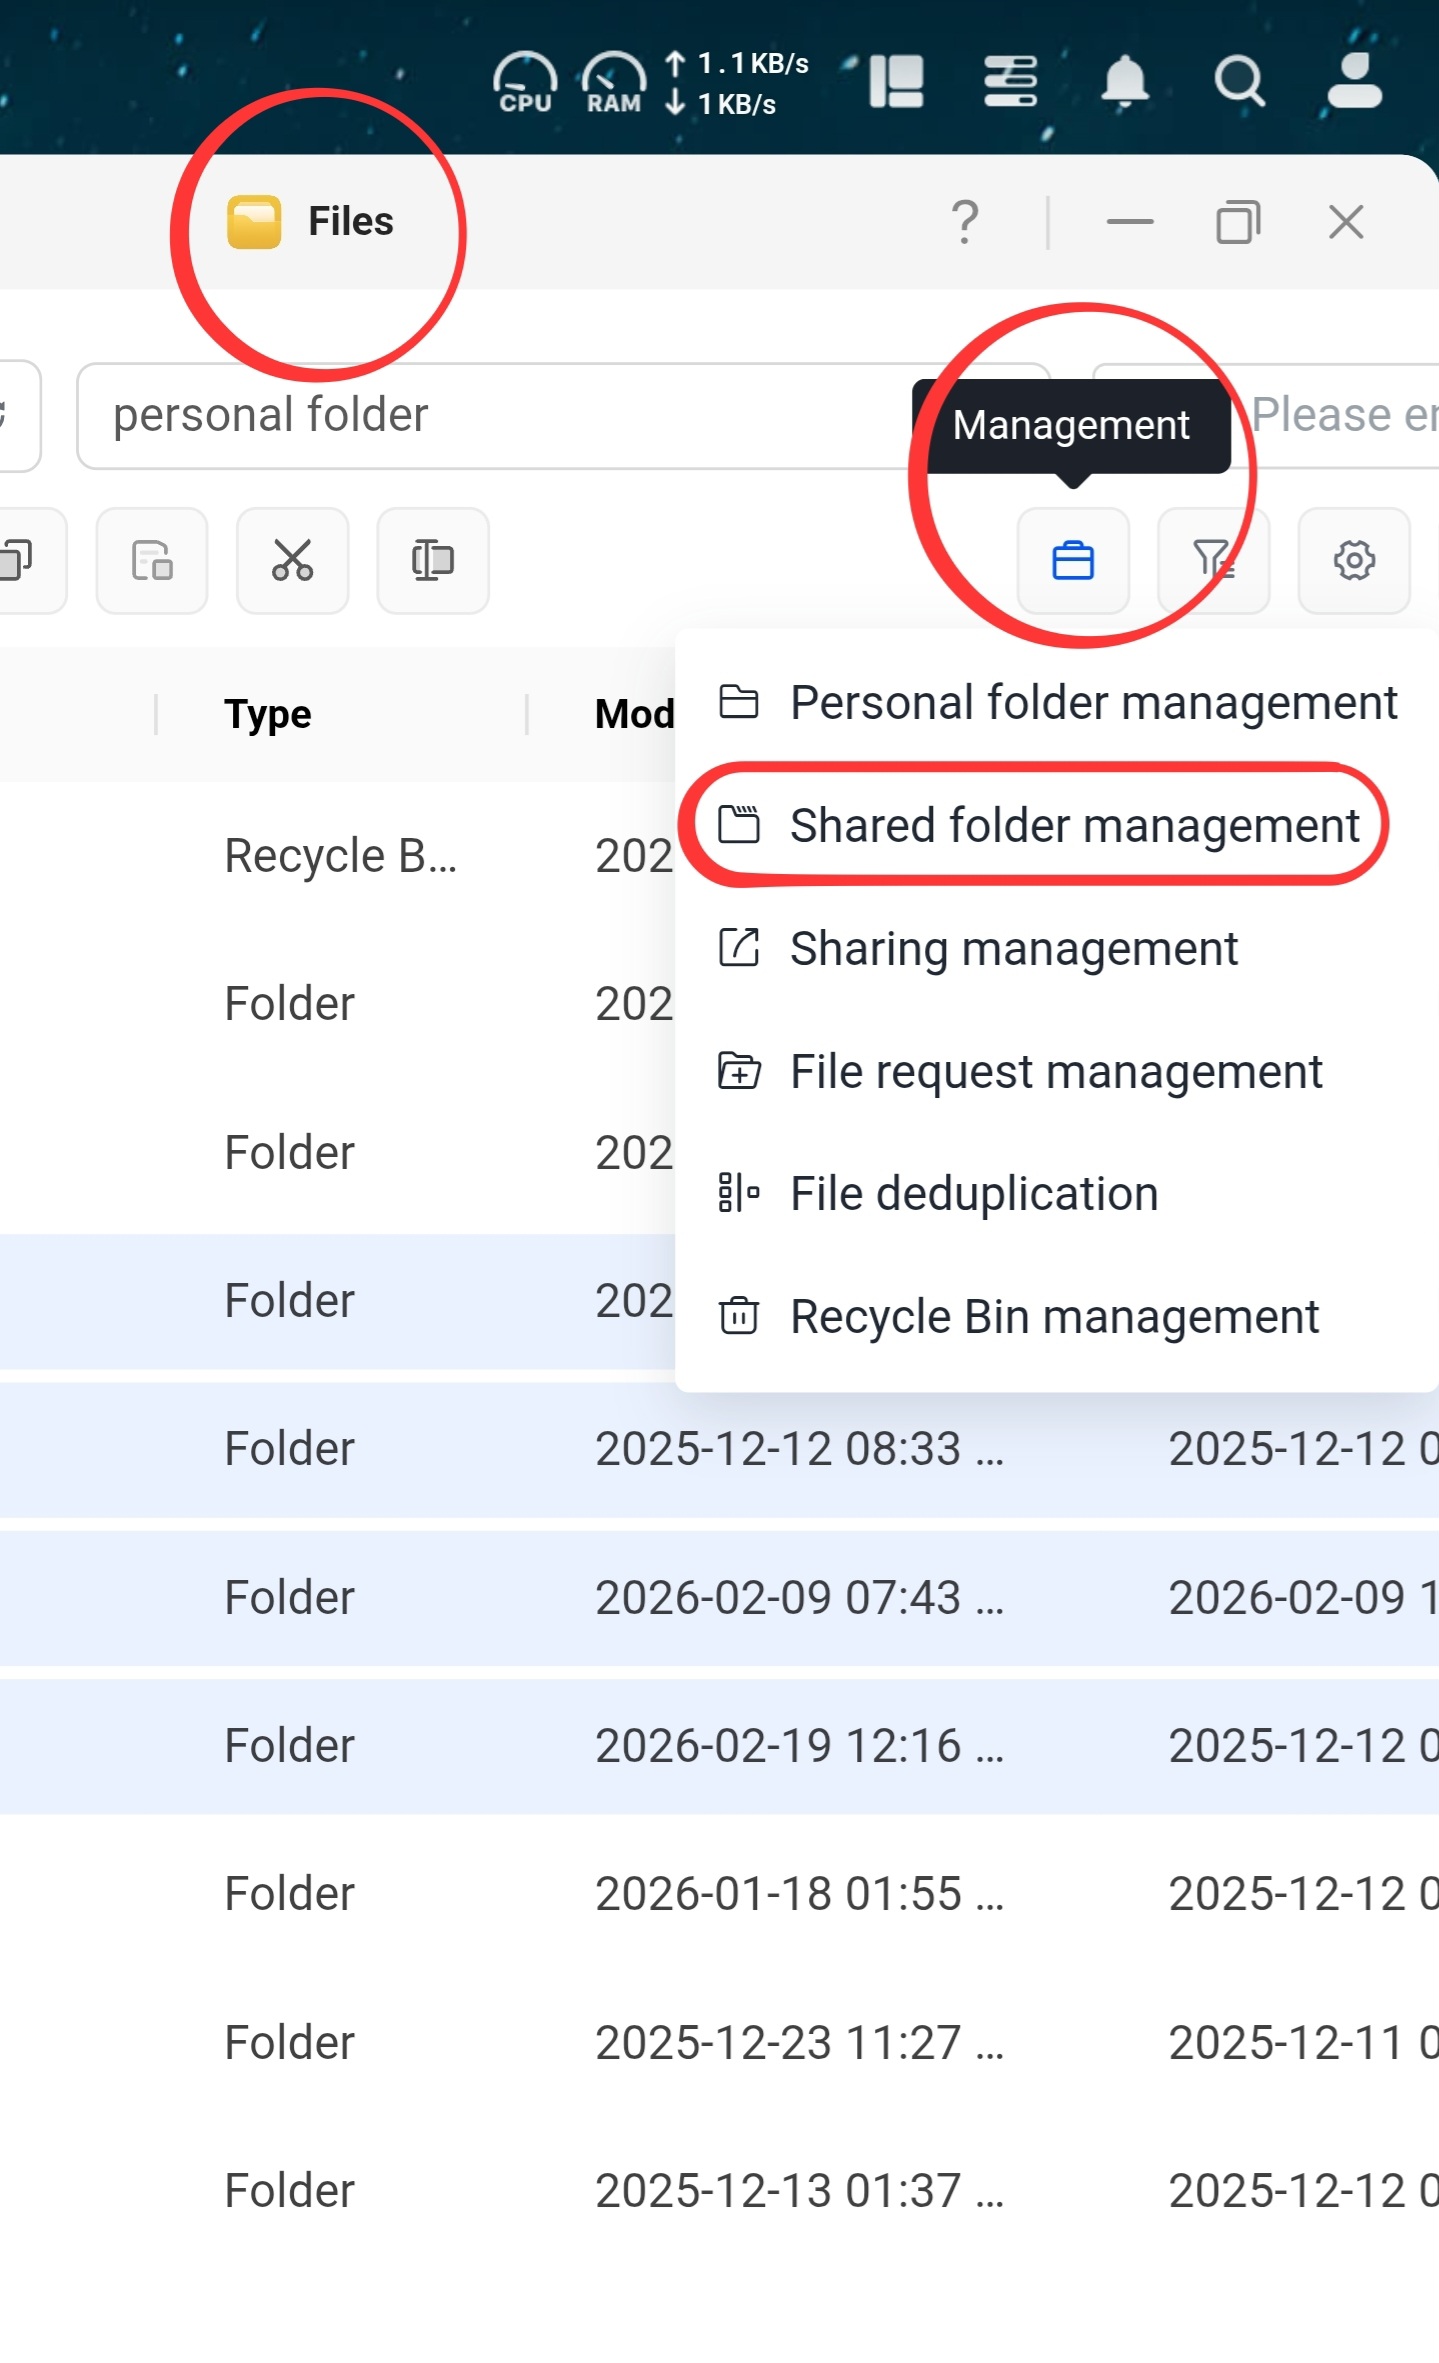Sort the list by Type column
This screenshot has height=2363, width=1439.
[x=267, y=714]
